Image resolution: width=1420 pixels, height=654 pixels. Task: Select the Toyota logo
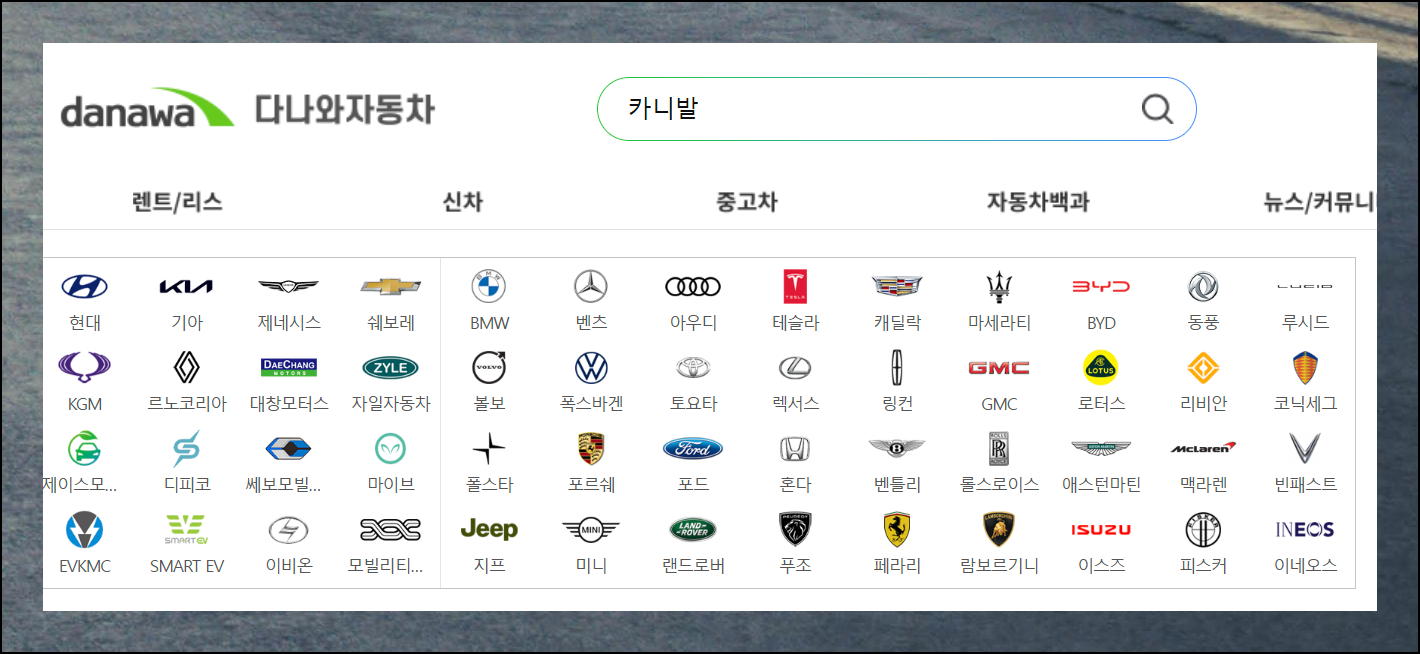coord(693,368)
